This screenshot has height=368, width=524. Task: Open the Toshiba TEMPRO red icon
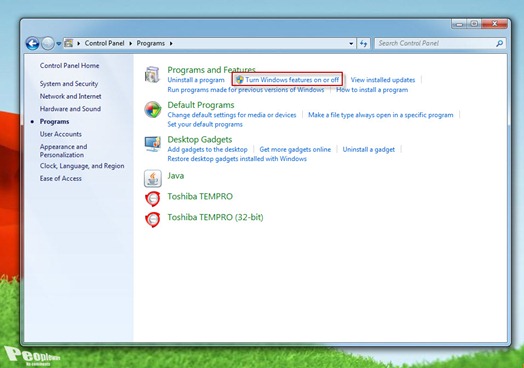coord(153,199)
